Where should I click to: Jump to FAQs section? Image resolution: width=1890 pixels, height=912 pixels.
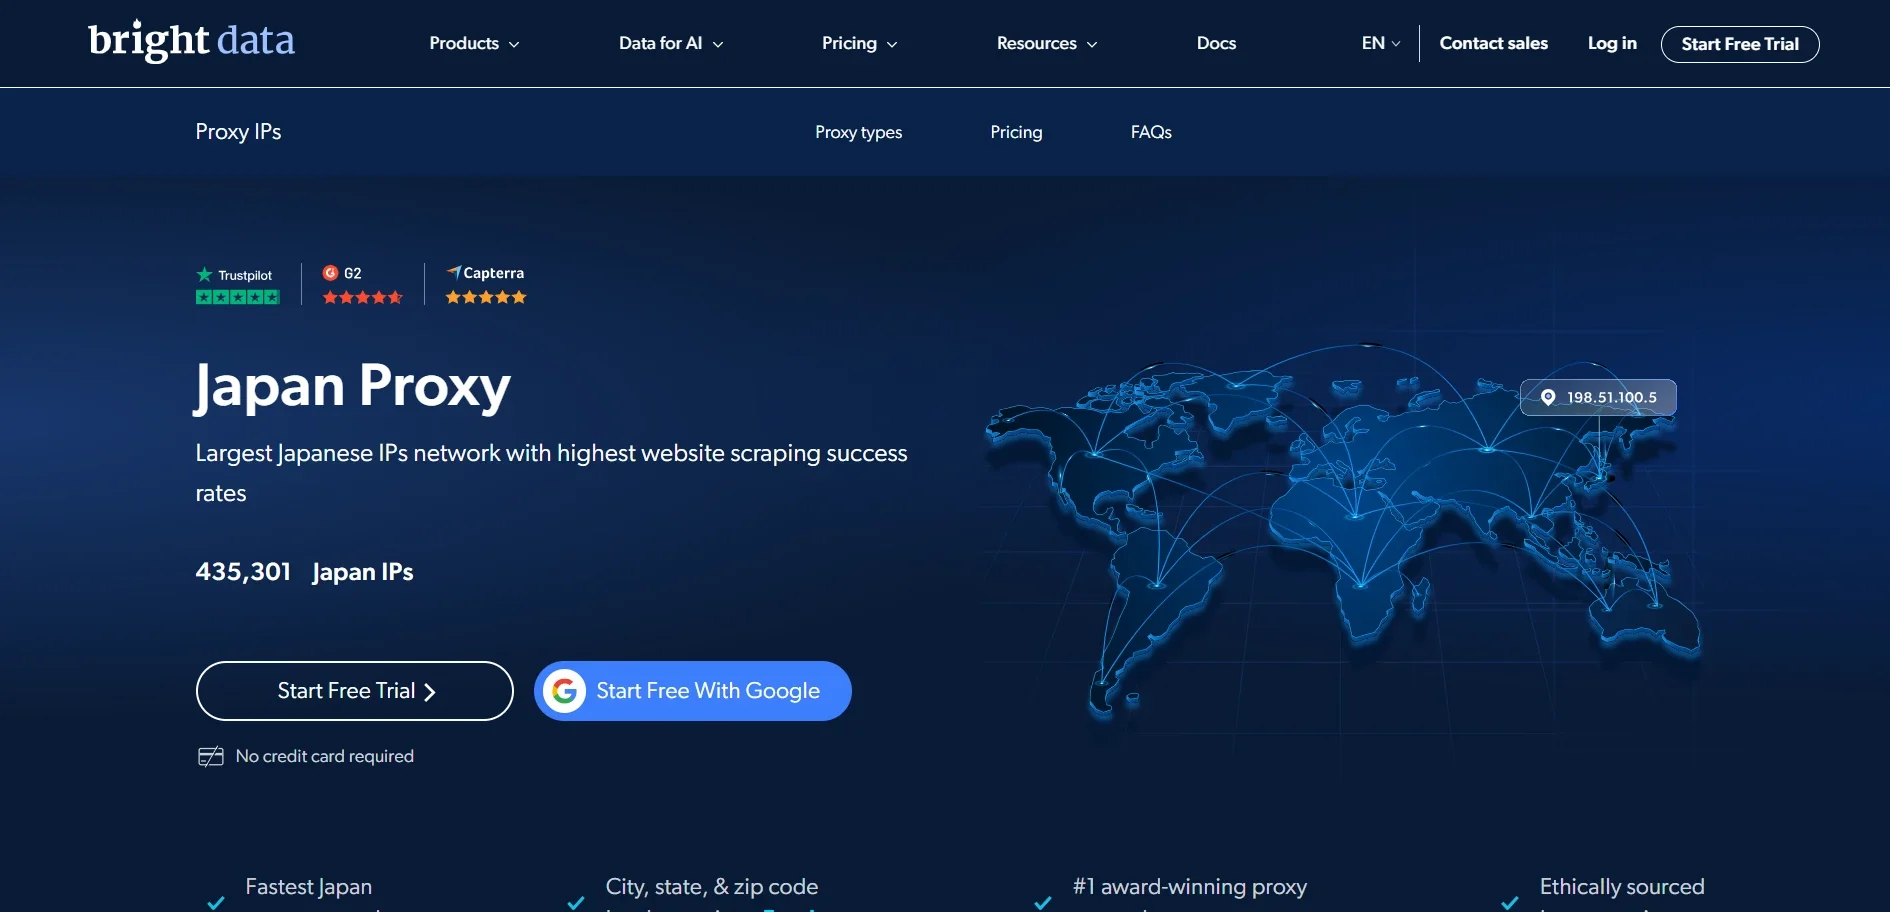[1151, 132]
